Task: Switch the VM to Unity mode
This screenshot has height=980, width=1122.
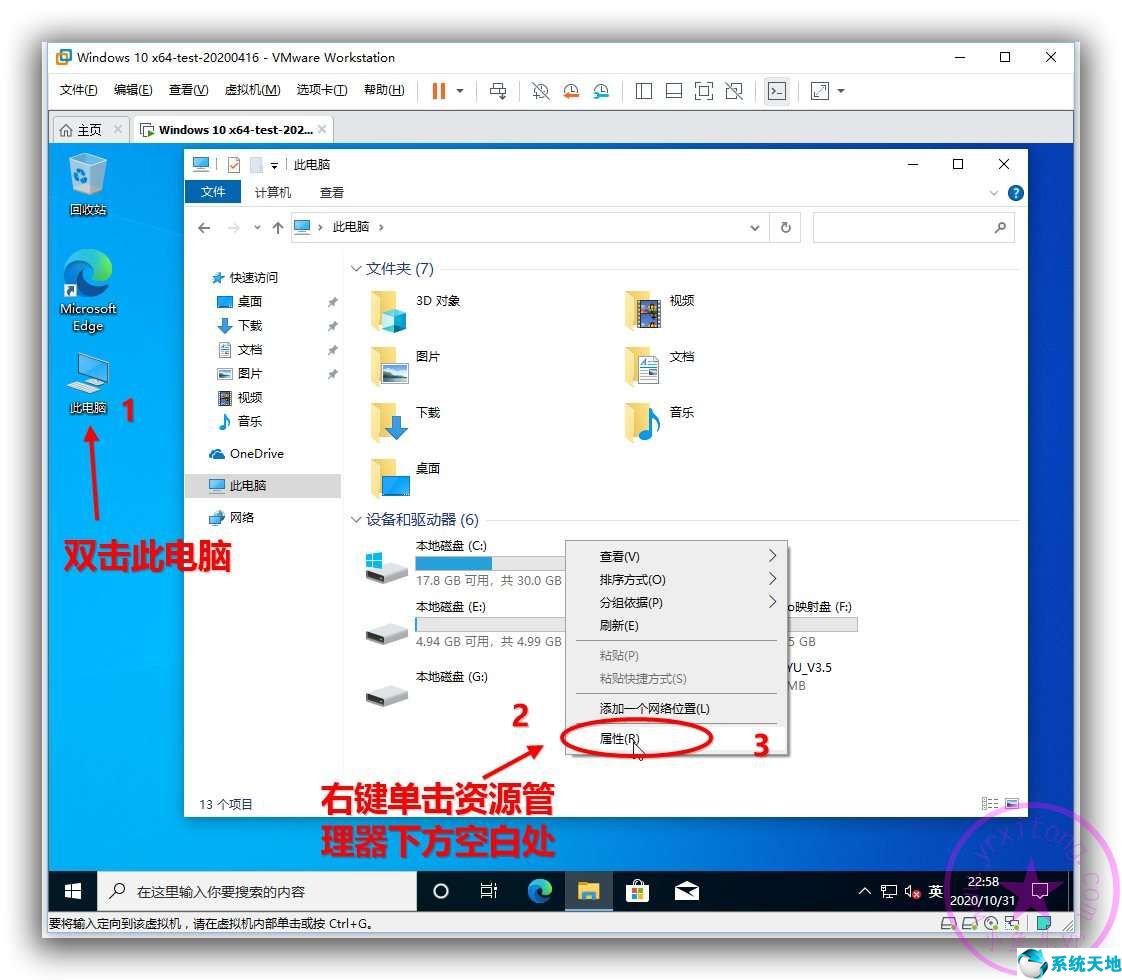Action: (733, 91)
